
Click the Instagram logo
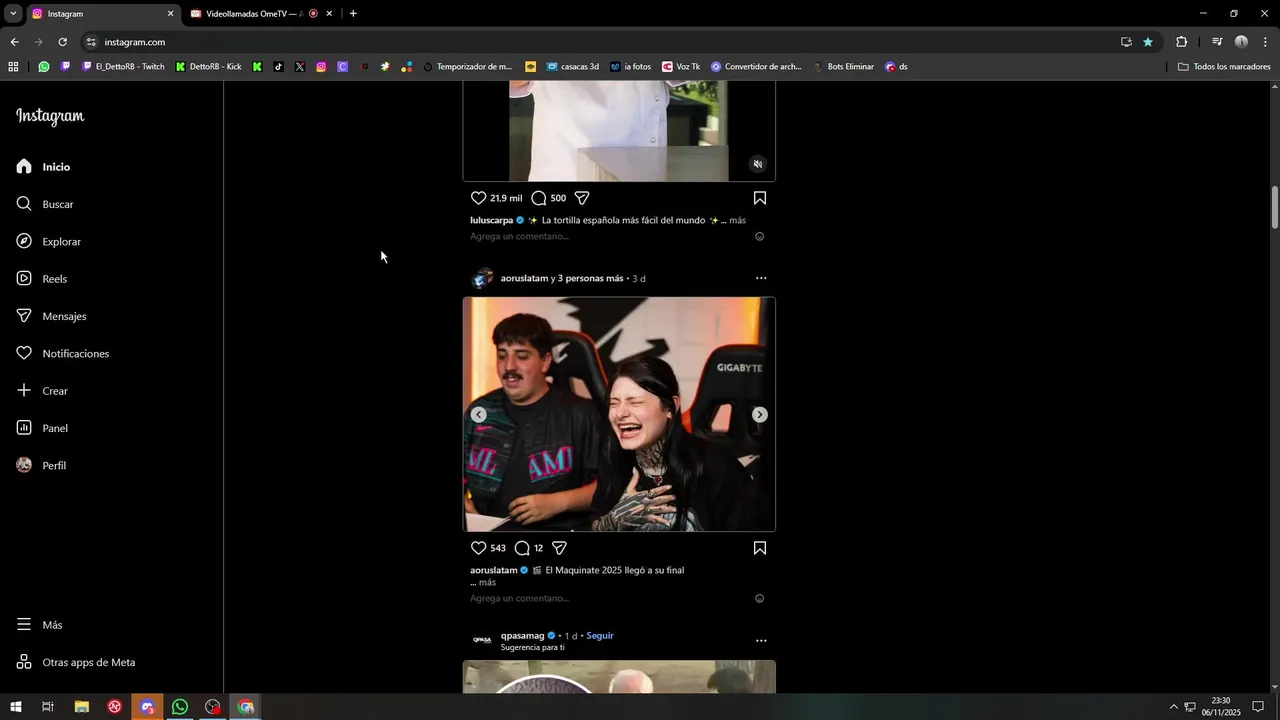tap(50, 117)
